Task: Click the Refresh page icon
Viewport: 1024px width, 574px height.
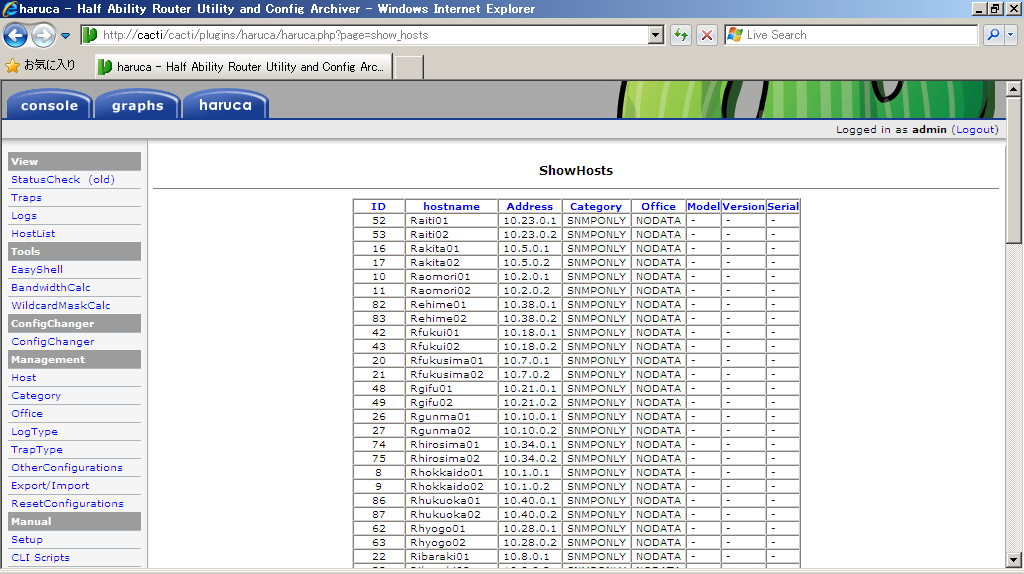Action: tap(680, 35)
